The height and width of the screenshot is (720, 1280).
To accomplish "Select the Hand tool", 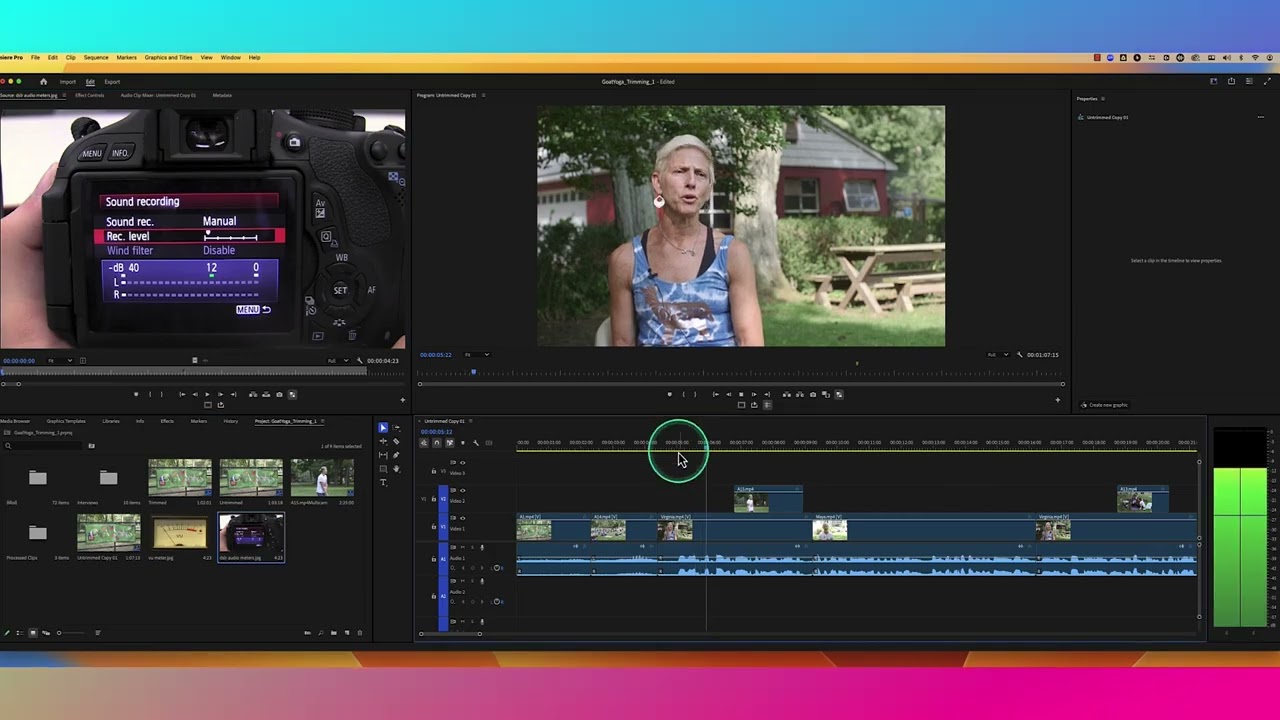I will coord(396,469).
